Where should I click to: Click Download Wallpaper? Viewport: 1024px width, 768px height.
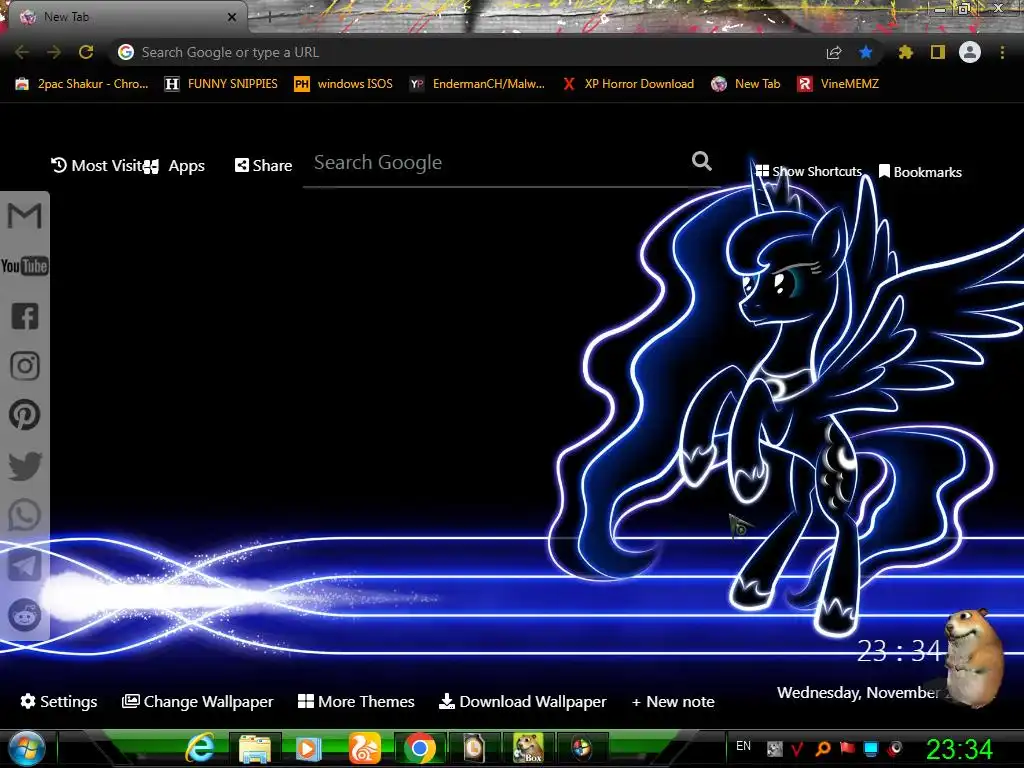[x=522, y=701]
